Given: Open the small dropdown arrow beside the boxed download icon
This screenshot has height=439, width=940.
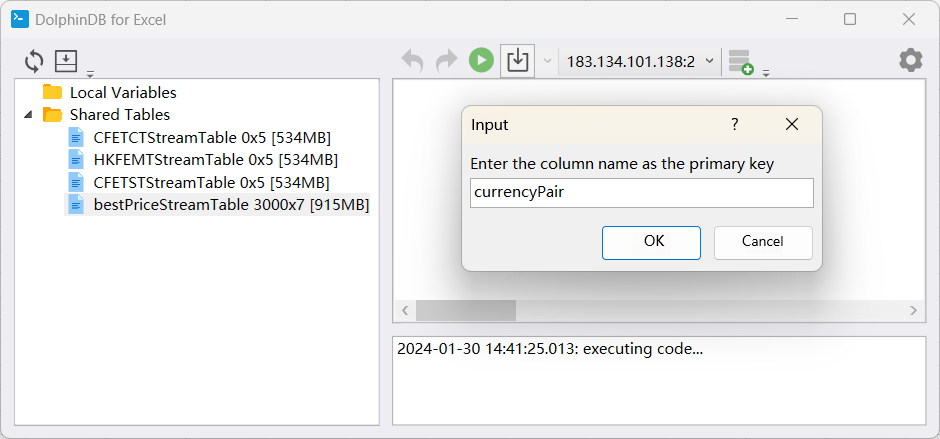Looking at the screenshot, I should [547, 62].
